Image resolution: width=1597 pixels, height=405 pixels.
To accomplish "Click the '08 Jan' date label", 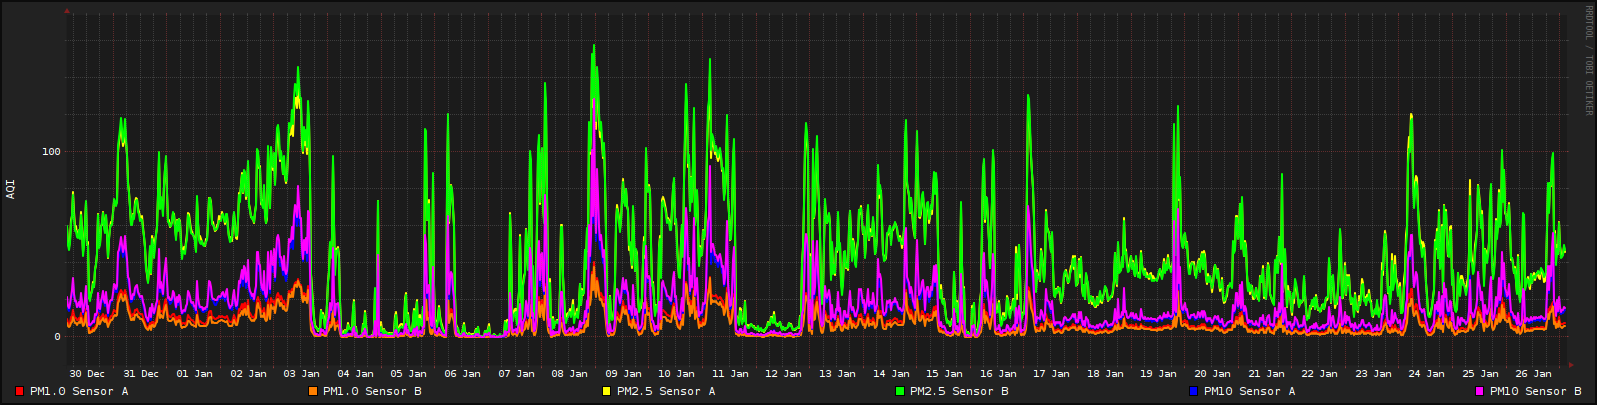I will click(570, 374).
